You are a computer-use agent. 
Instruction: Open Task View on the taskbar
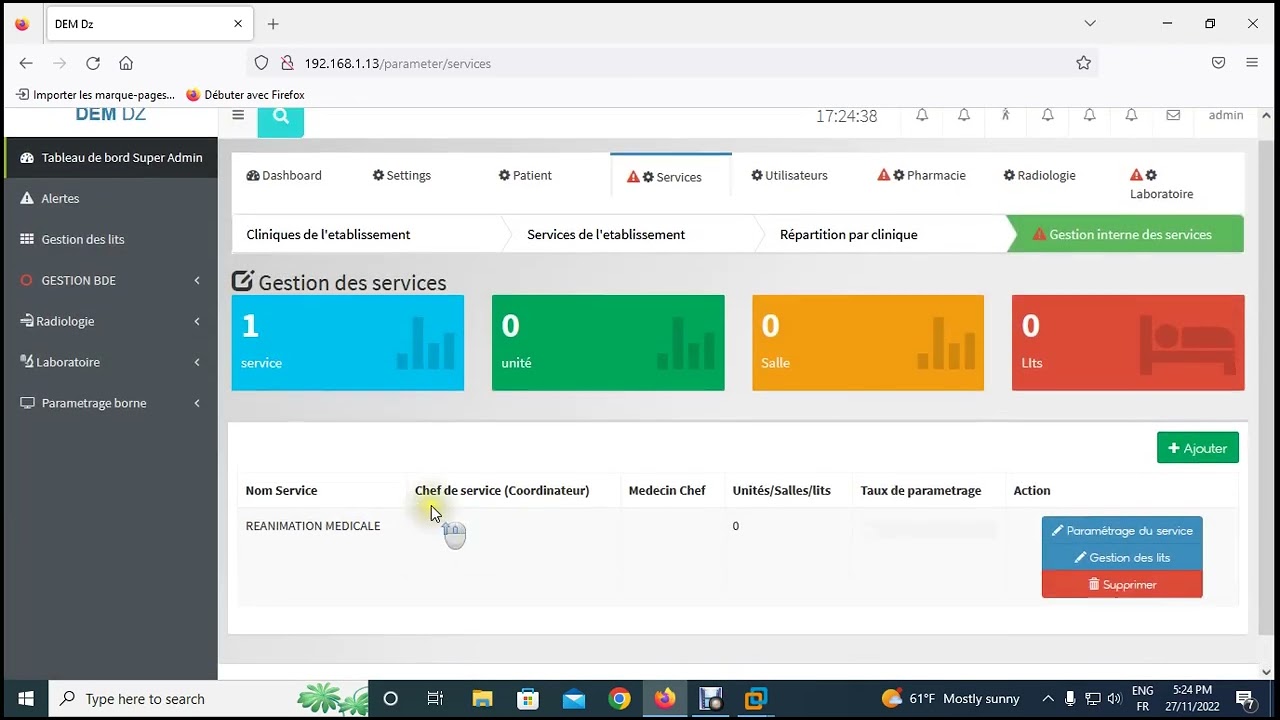[x=435, y=698]
